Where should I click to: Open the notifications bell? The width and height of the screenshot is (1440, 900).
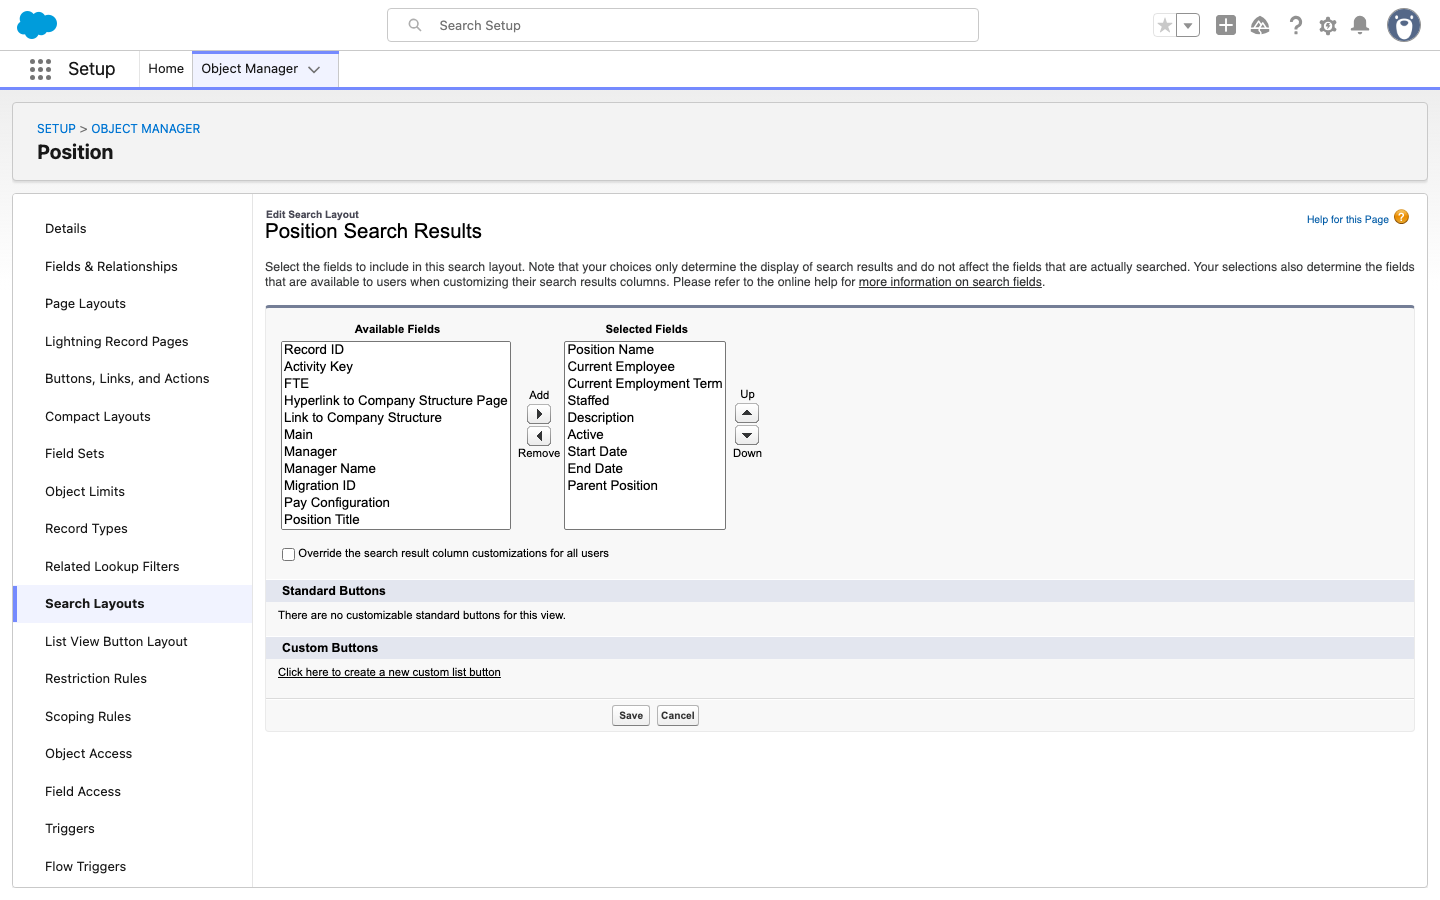(1360, 26)
